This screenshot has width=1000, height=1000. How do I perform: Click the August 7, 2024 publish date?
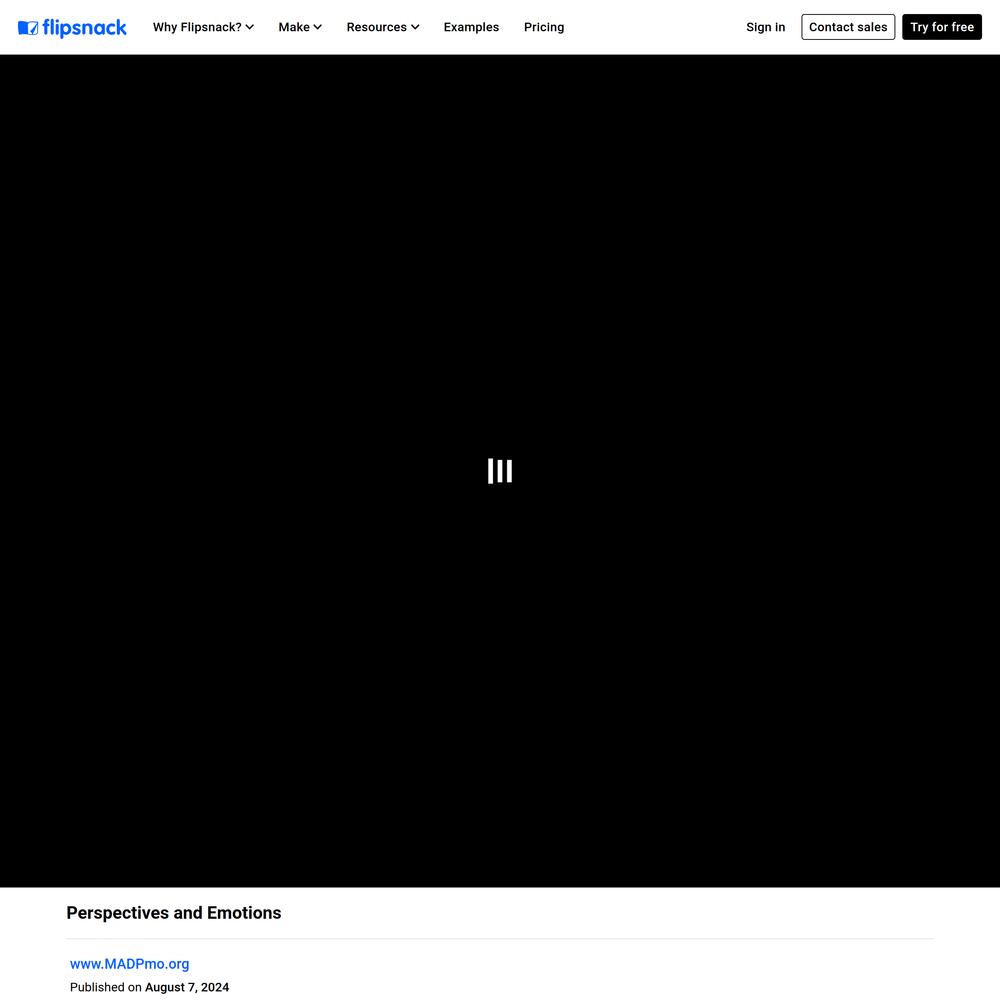(x=187, y=987)
